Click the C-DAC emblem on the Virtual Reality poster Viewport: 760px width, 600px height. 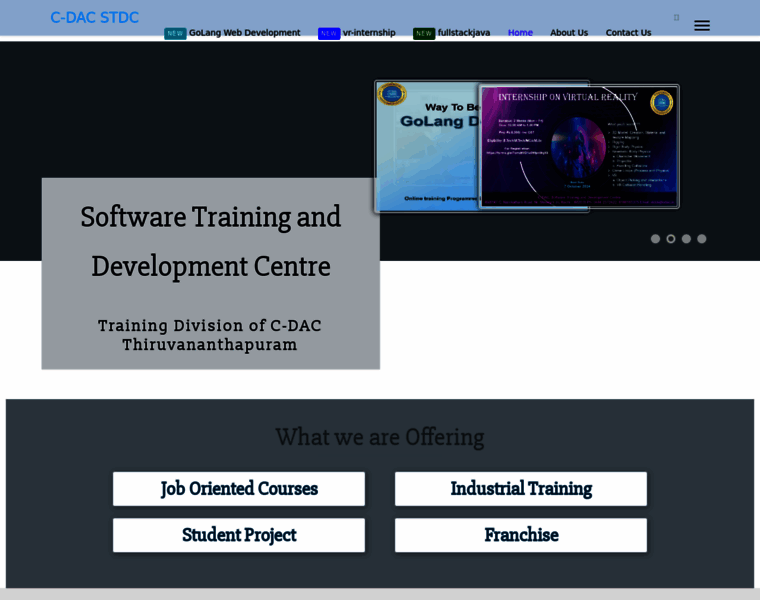pyautogui.click(x=661, y=102)
